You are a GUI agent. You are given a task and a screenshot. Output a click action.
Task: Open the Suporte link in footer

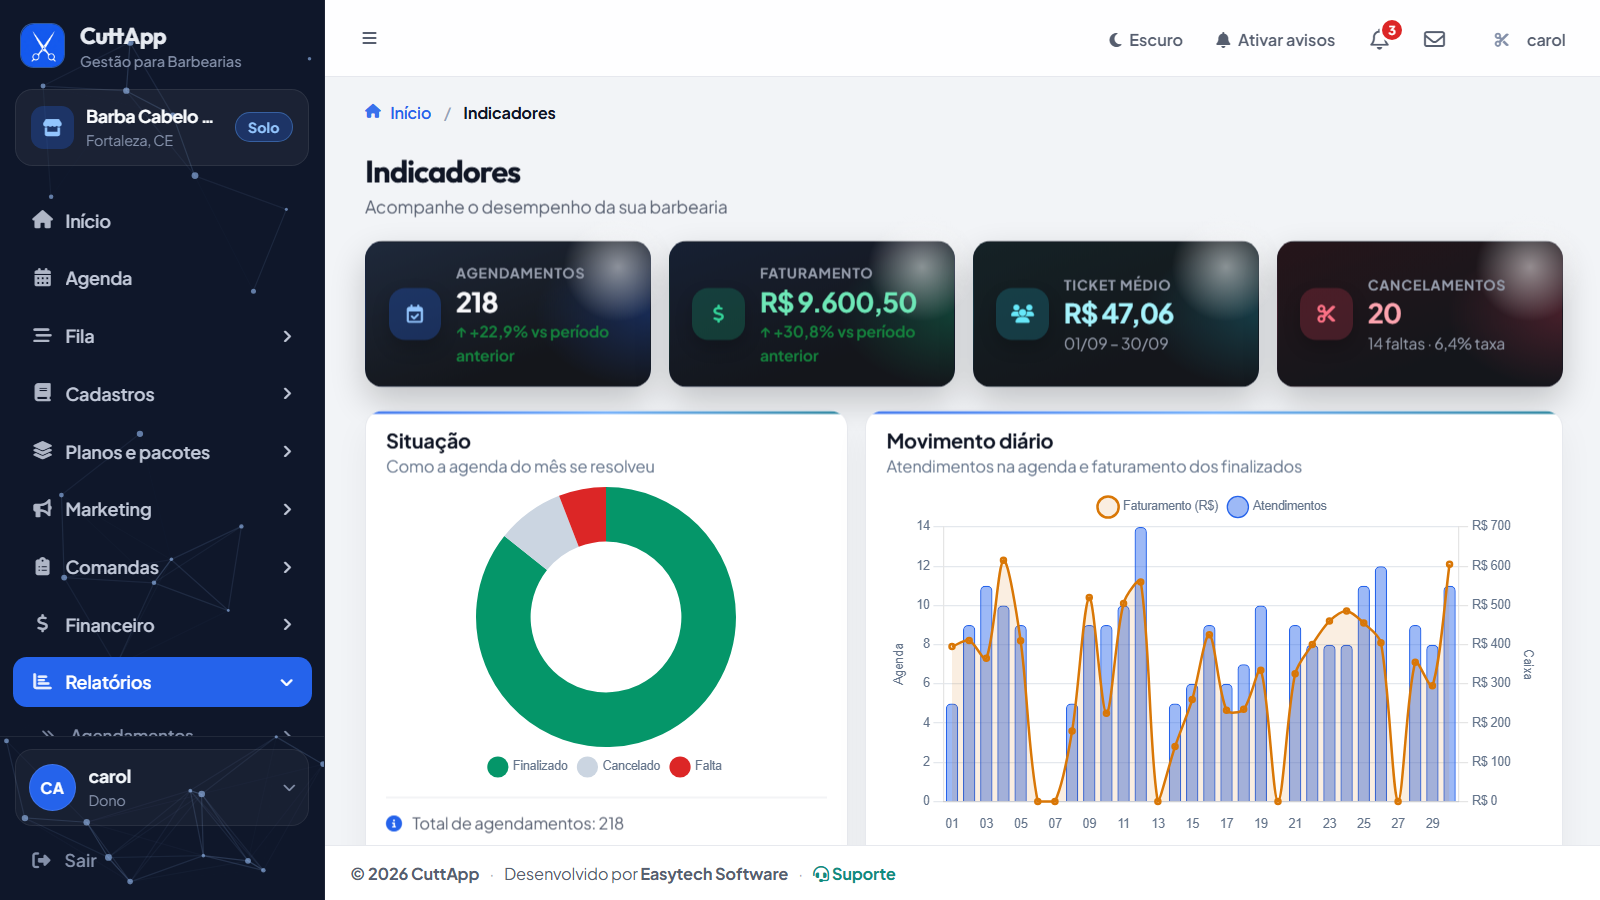point(854,874)
